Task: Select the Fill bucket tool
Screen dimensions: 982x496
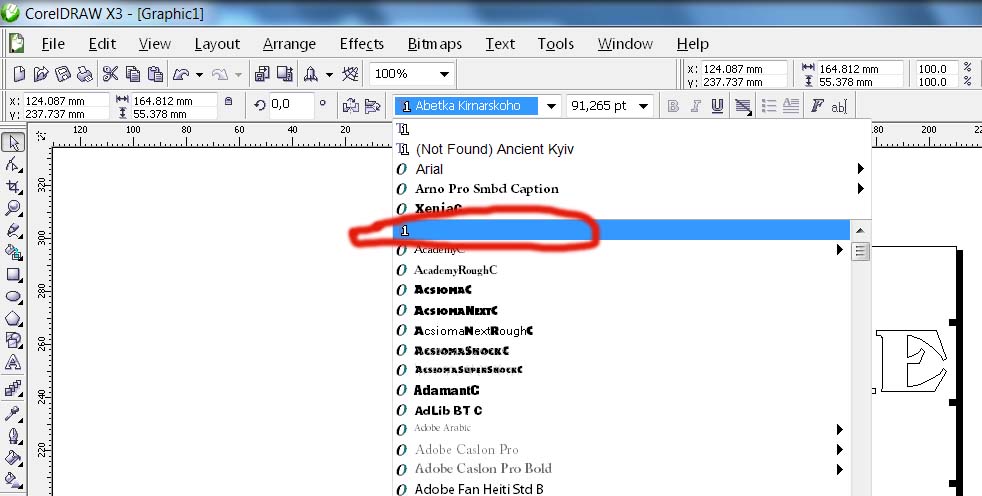Action: pyautogui.click(x=13, y=458)
